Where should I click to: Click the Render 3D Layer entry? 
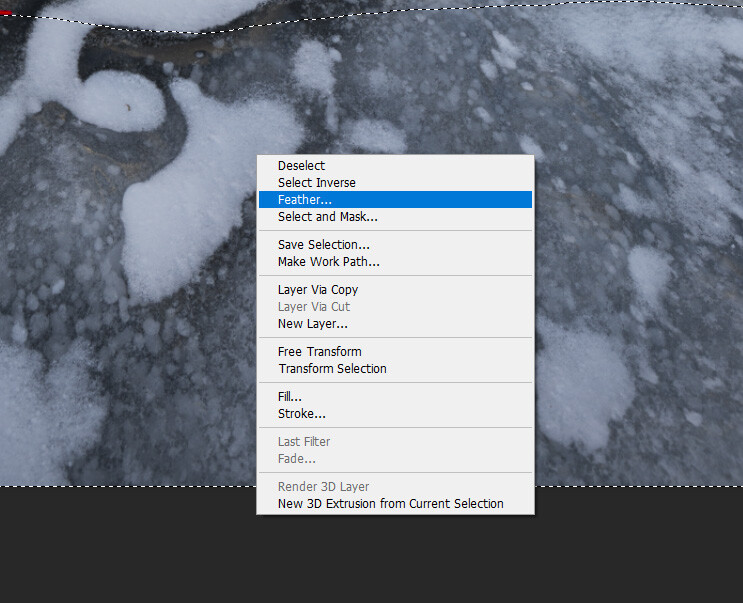(x=395, y=486)
